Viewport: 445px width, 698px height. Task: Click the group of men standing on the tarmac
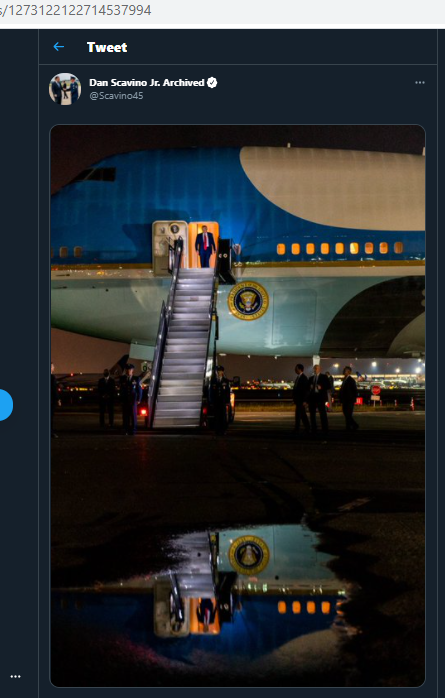(x=325, y=398)
